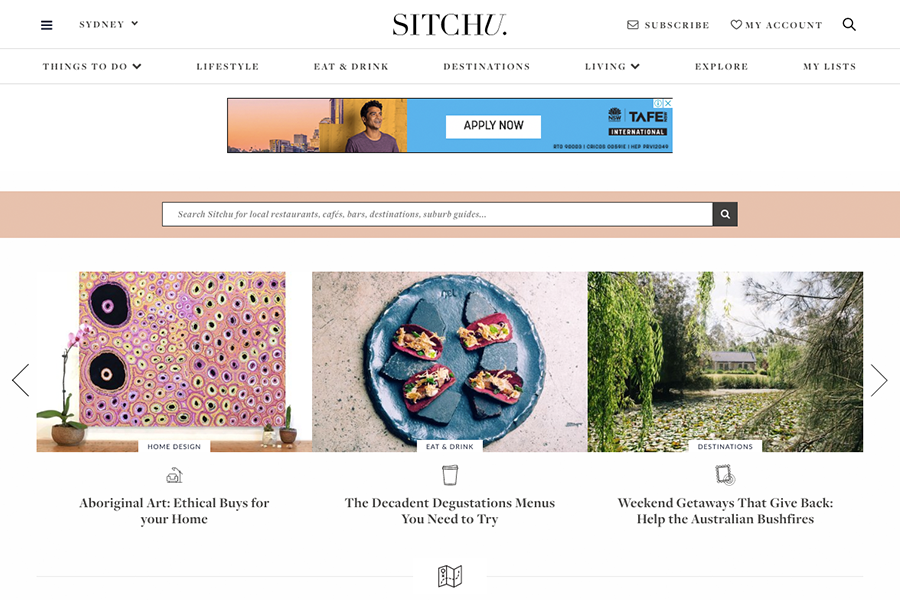Open the Eat & Drink menu item
Viewport: 900px width, 600px height.
pos(351,67)
